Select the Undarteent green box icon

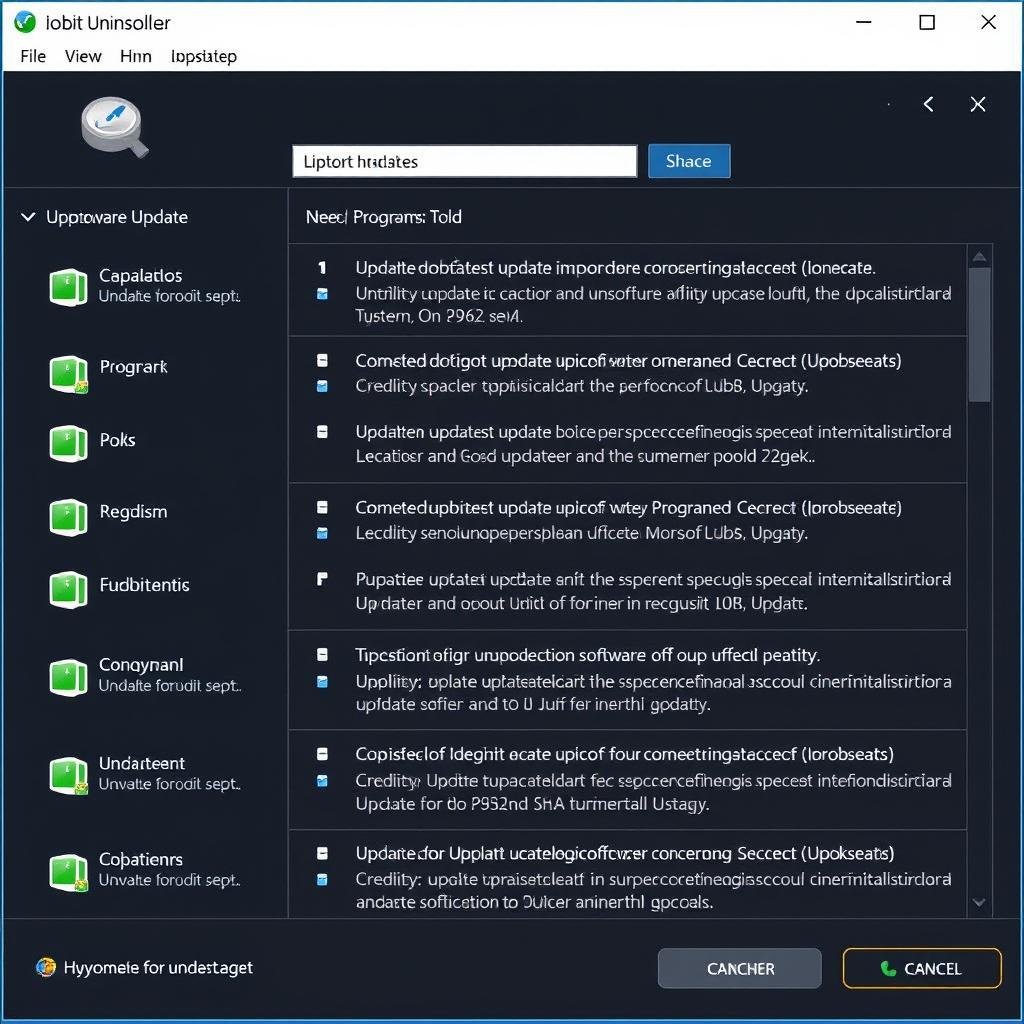[69, 775]
